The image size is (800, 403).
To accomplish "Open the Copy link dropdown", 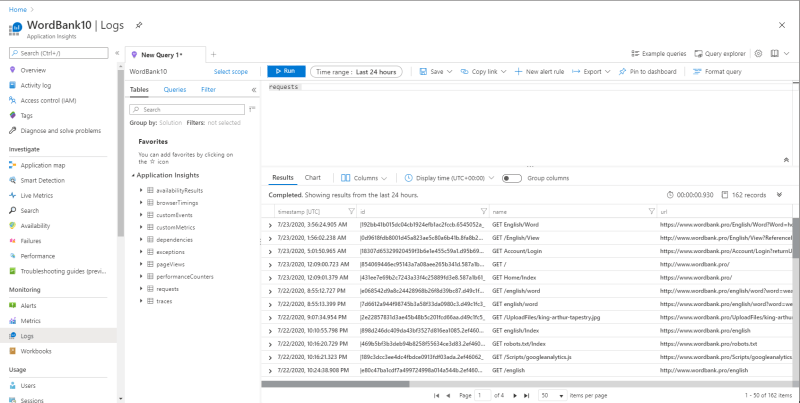I will [x=483, y=72].
